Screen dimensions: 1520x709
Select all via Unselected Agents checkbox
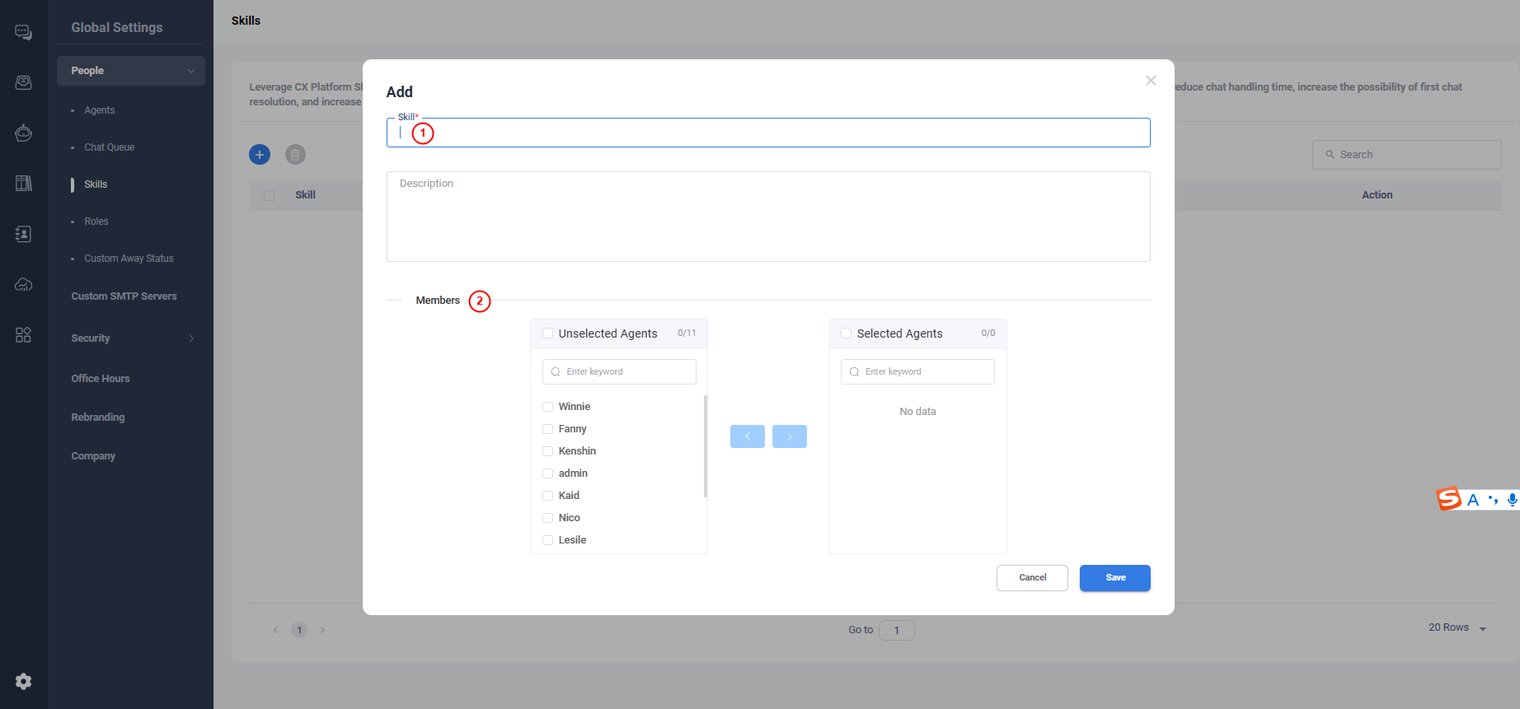[x=547, y=333]
